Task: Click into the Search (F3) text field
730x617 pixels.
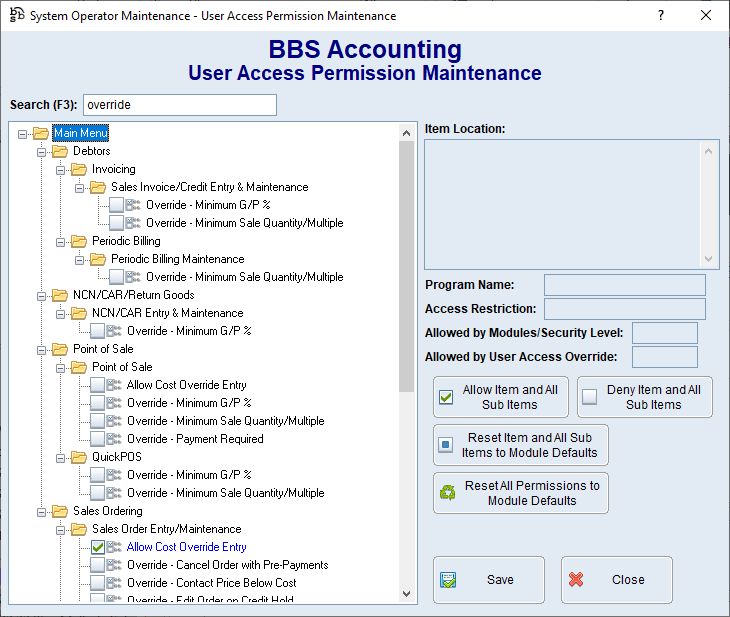Action: coord(179,105)
